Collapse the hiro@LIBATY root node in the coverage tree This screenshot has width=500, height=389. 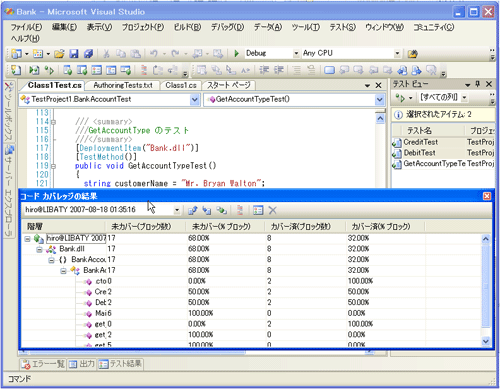[x=28, y=239]
